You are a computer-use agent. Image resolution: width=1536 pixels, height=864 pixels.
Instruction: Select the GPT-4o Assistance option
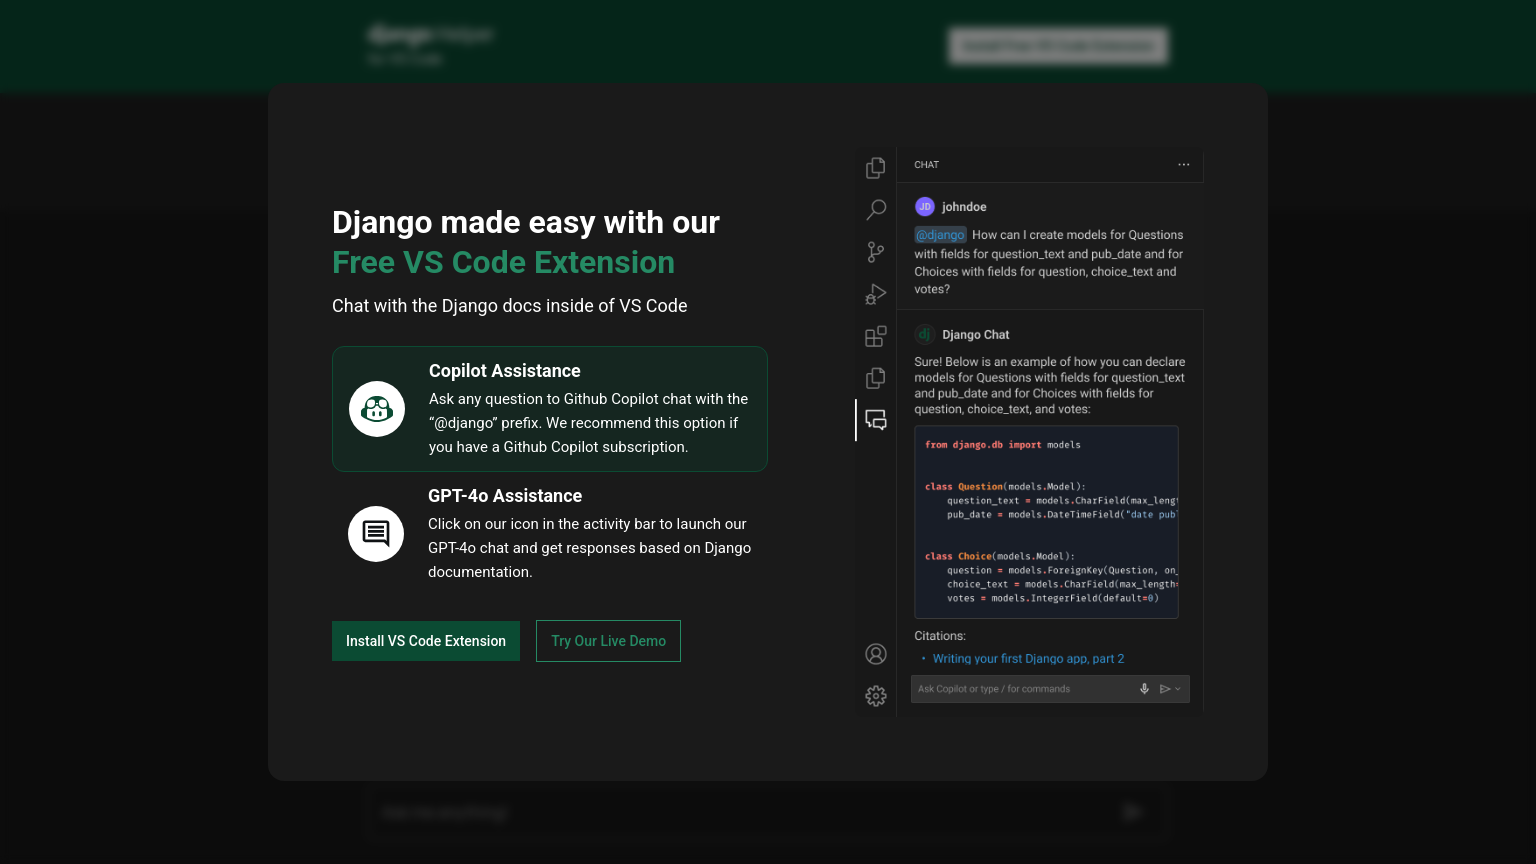pyautogui.click(x=549, y=534)
